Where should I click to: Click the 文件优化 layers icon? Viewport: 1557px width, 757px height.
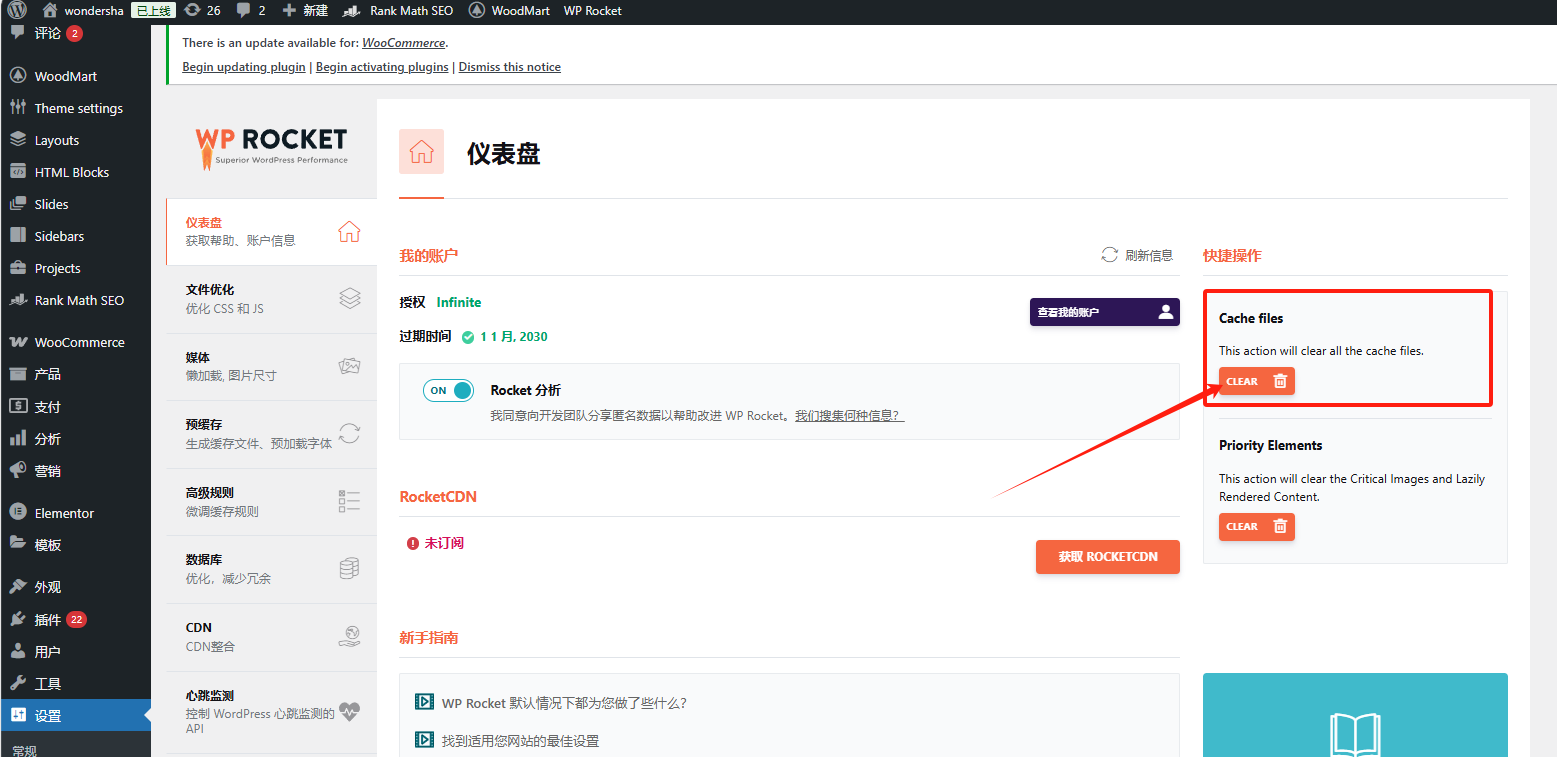click(x=349, y=298)
